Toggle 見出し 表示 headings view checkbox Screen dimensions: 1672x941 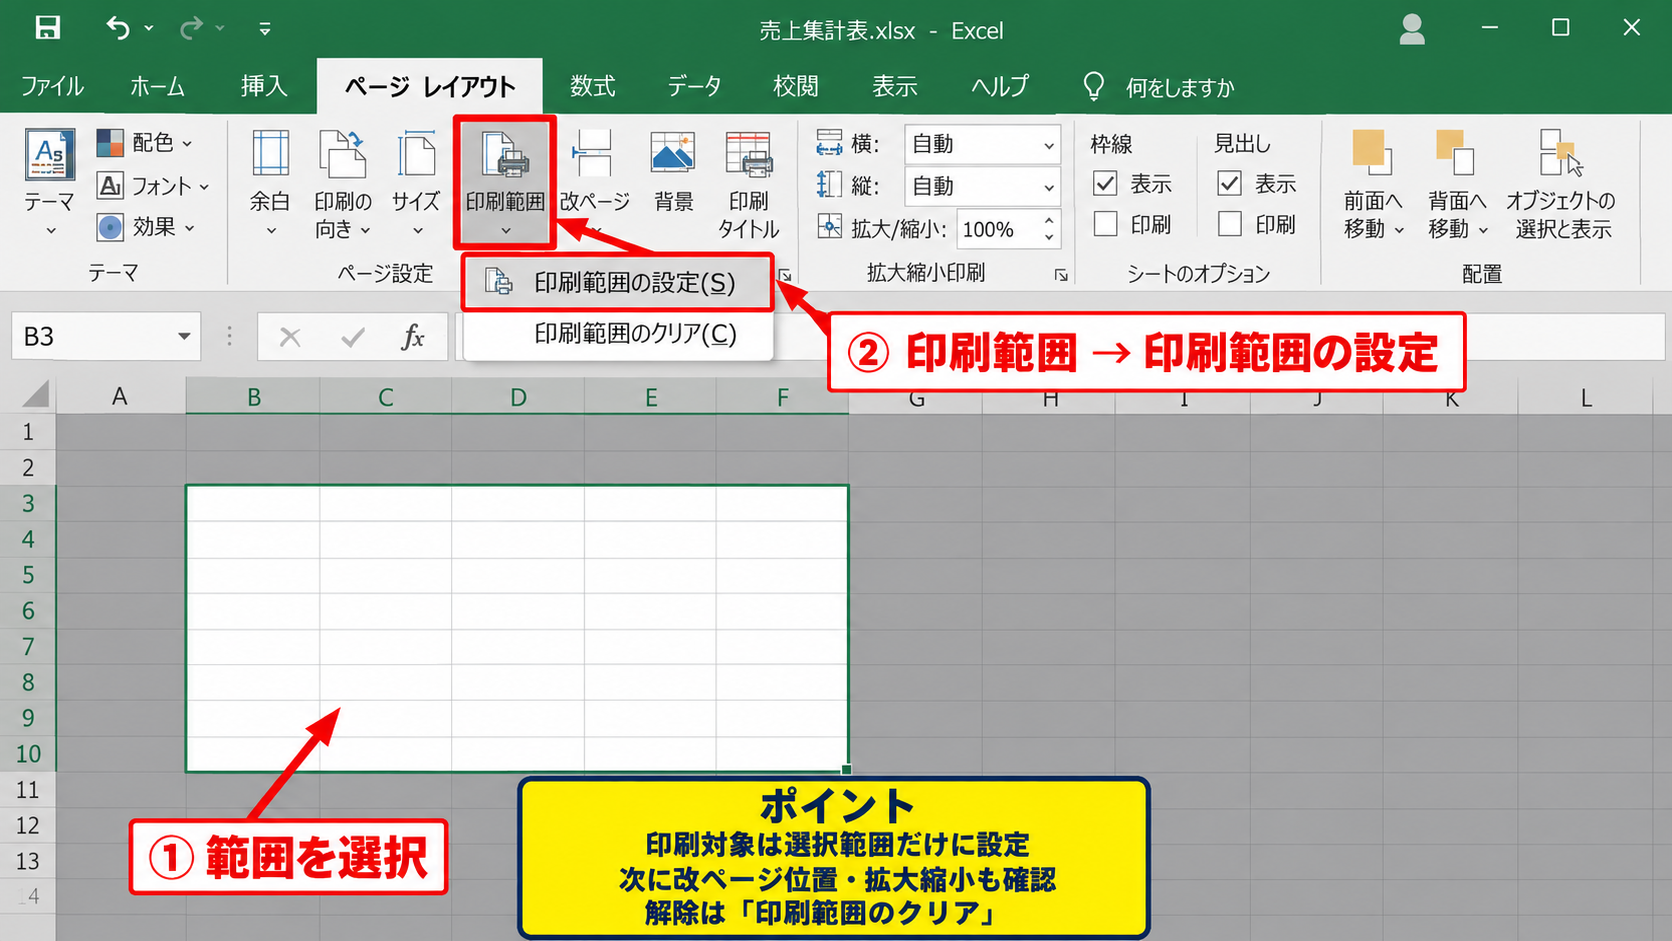(x=1230, y=183)
